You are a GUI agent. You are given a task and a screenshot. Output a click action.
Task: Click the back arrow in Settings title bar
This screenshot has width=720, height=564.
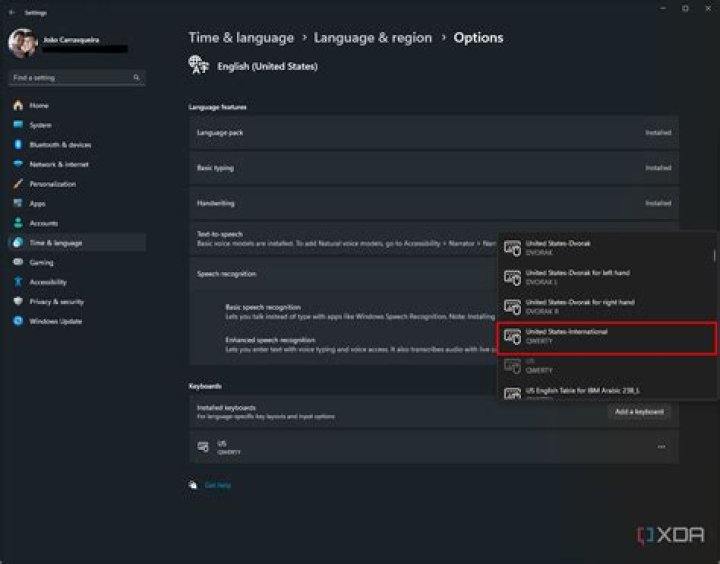click(x=12, y=12)
